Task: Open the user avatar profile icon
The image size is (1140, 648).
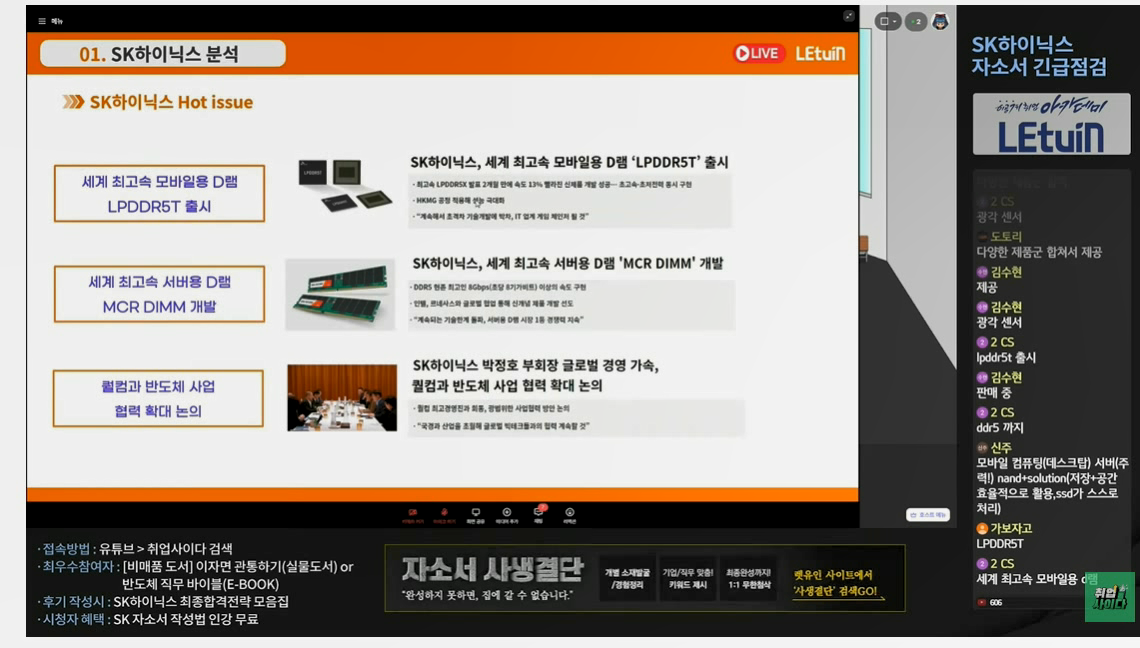Action: [x=941, y=22]
